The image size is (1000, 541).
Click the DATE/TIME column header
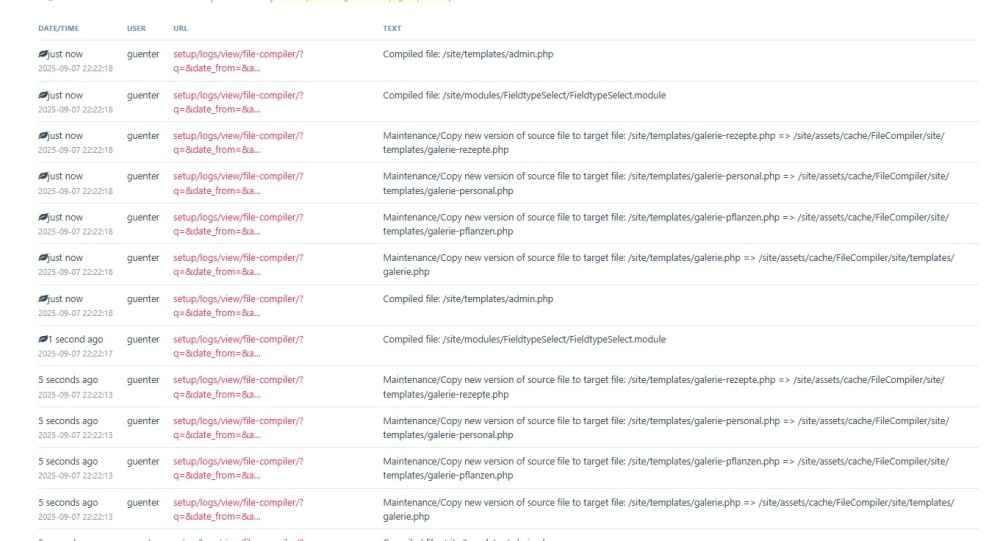56,28
